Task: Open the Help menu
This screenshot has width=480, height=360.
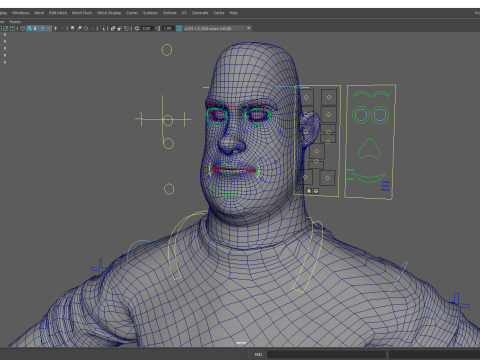Action: [233, 13]
